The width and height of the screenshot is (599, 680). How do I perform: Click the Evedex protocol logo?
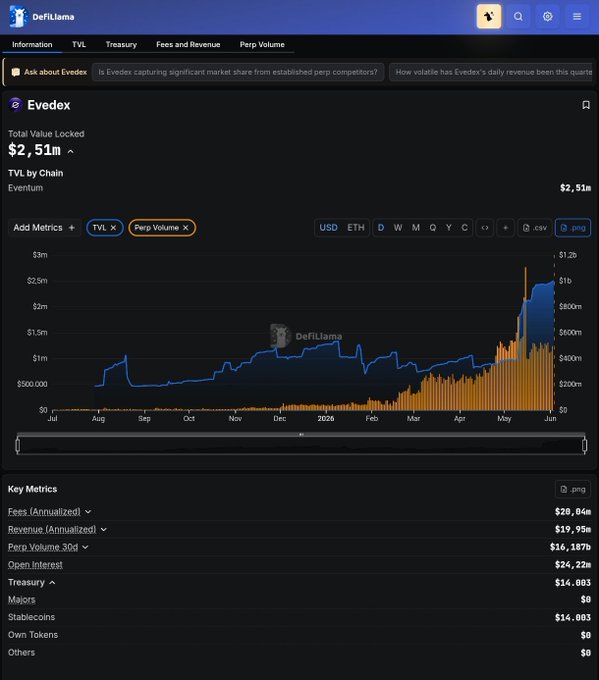coord(16,105)
